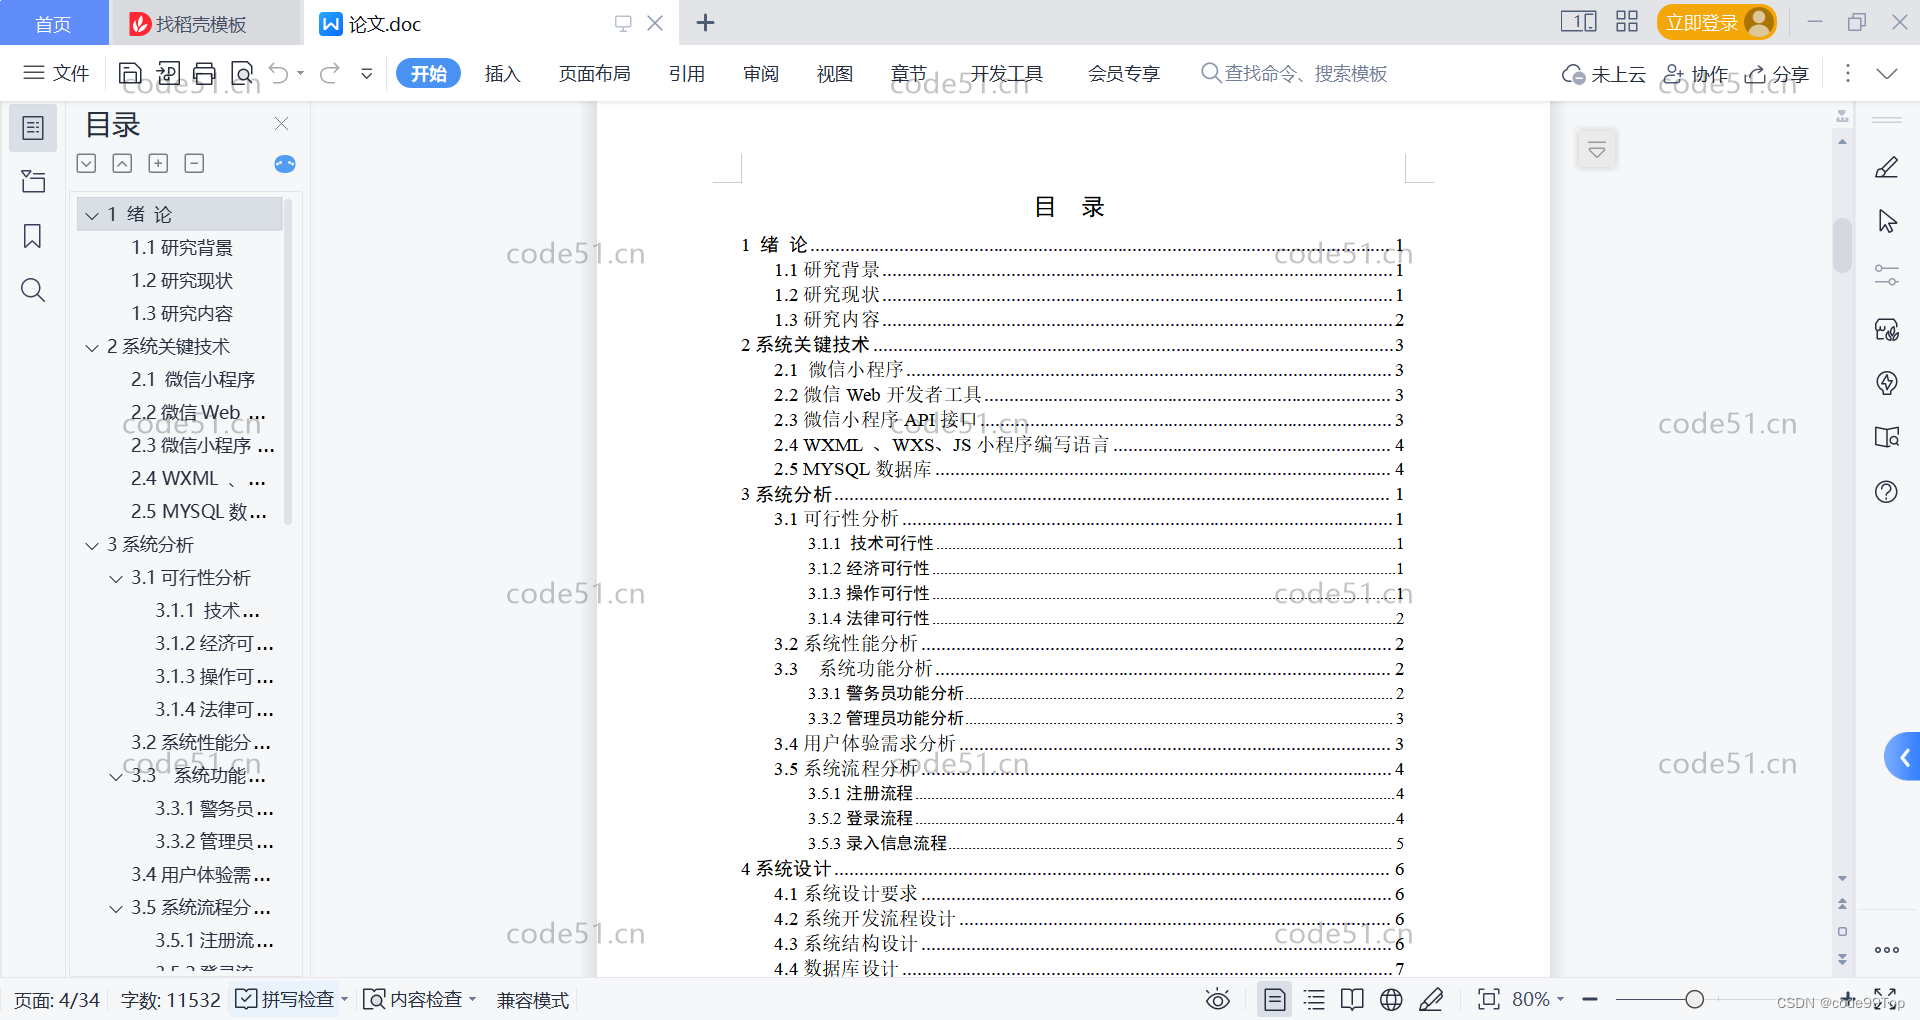Switch to page layout view
This screenshot has height=1020, width=1920.
[1275, 999]
